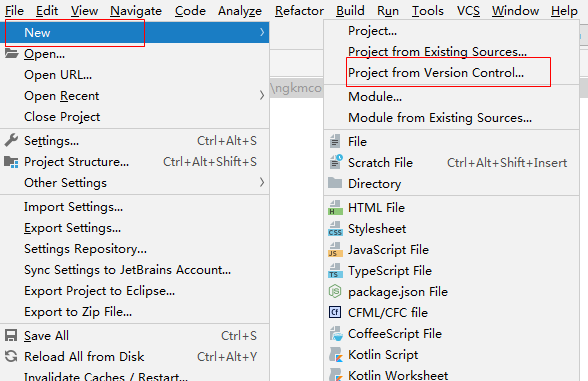
Task: Select Module from Existing Sources
Action: click(x=440, y=118)
